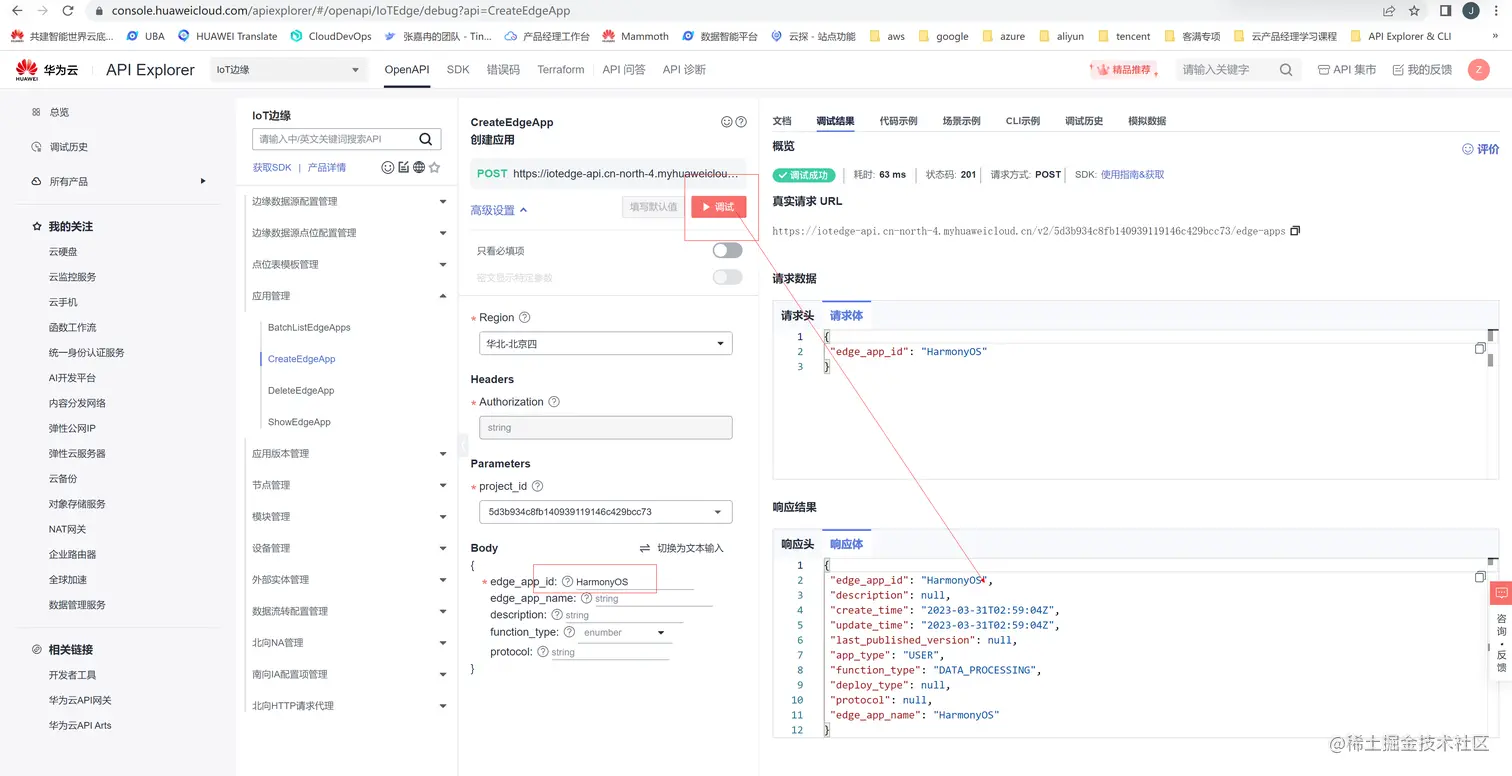Image resolution: width=1512 pixels, height=776 pixels.
Task: Open 云硬盘 in 我的关注 list
Action: click(63, 252)
